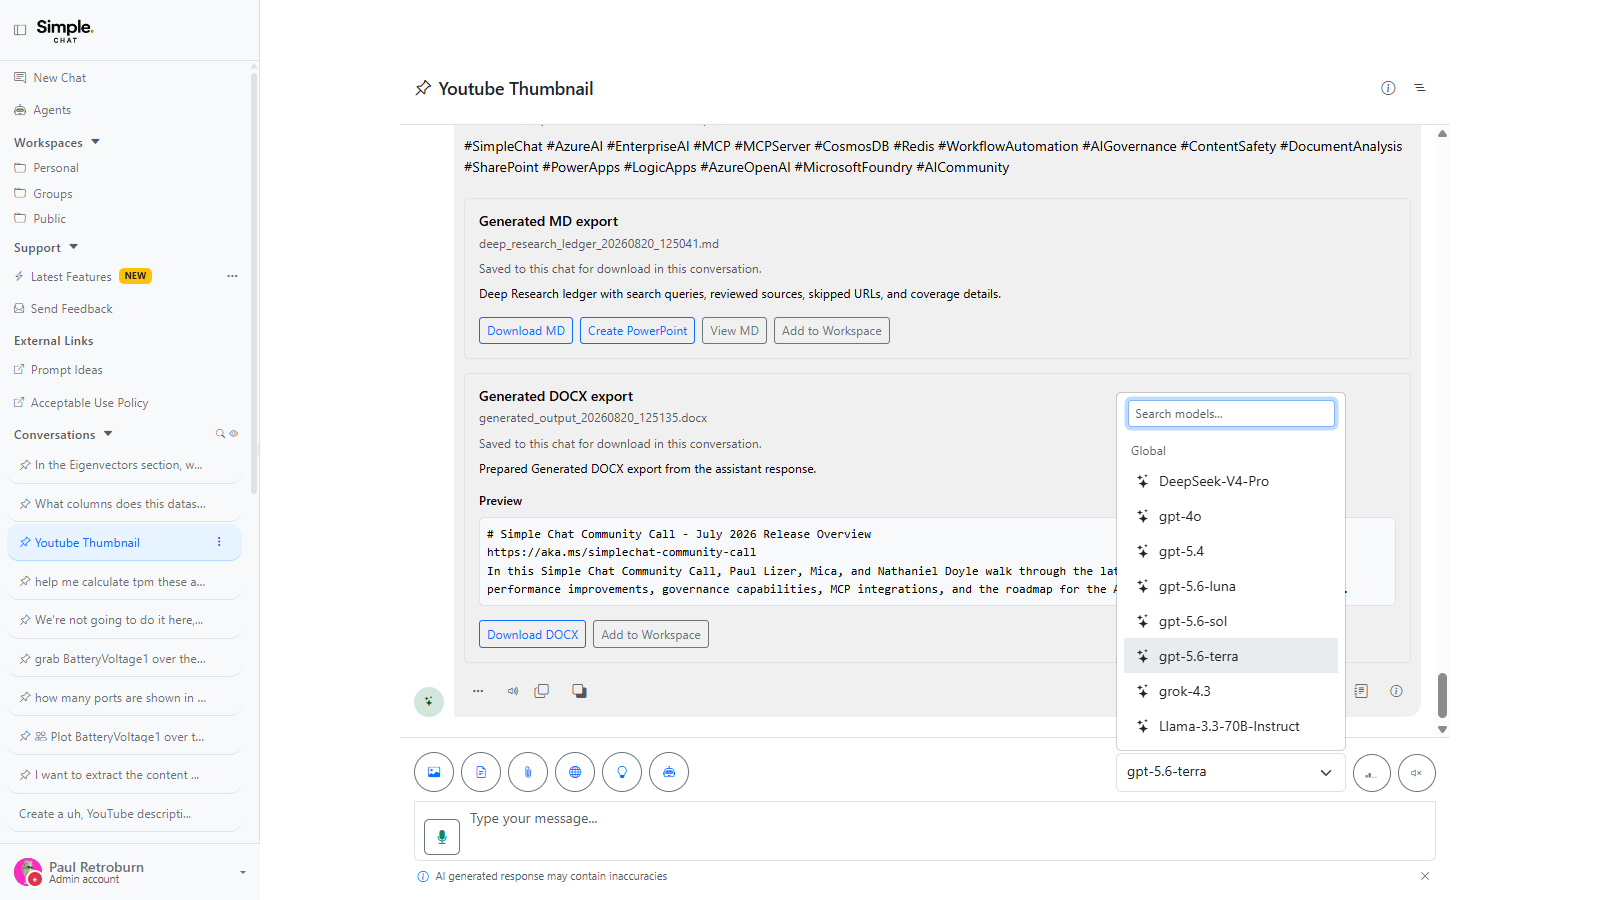Select gpt-4o from the model list

tap(1231, 516)
